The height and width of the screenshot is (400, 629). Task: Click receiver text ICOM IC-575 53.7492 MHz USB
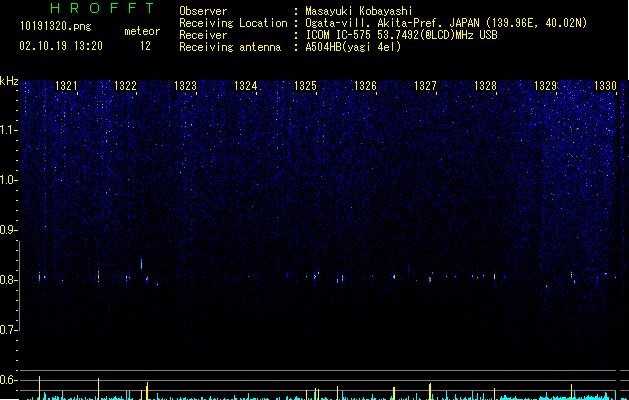(x=401, y=35)
